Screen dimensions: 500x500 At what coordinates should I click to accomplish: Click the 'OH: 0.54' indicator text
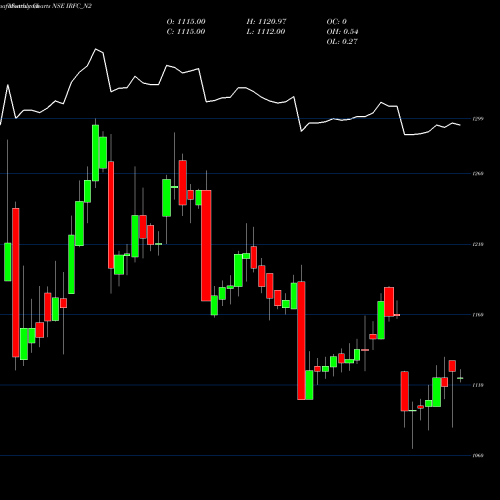tap(342, 32)
